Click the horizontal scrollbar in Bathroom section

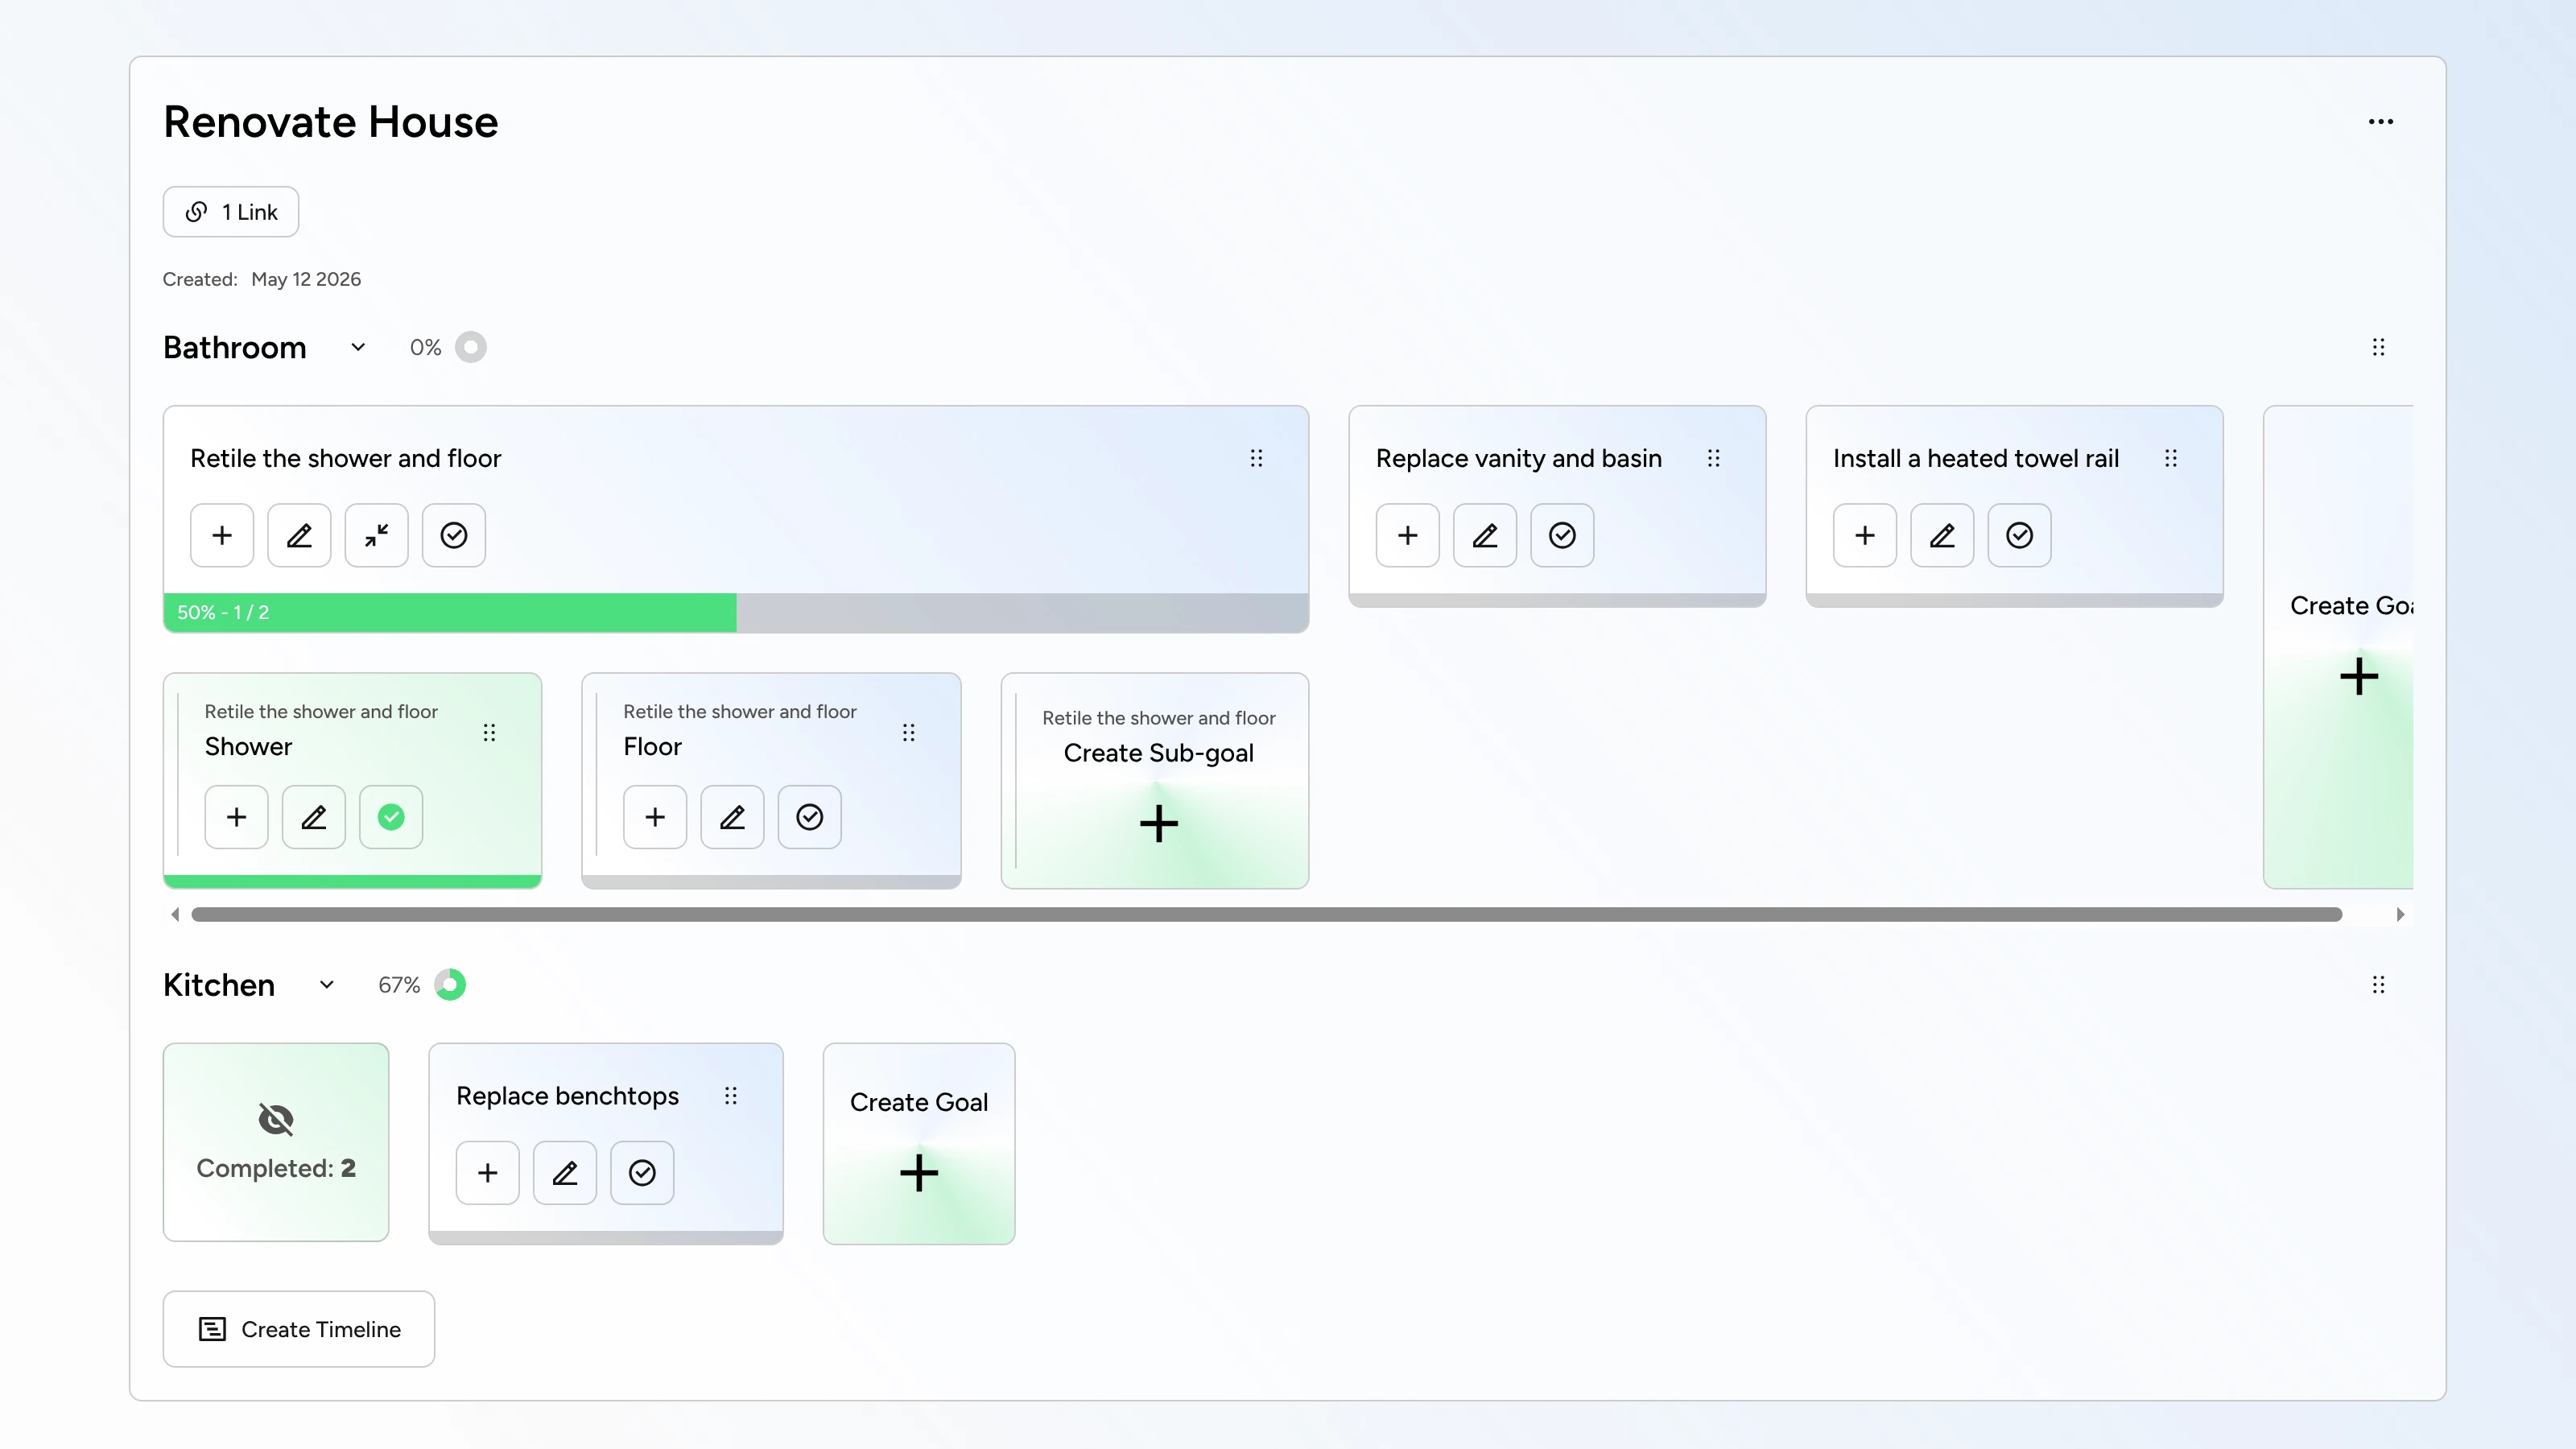[x=1266, y=915]
